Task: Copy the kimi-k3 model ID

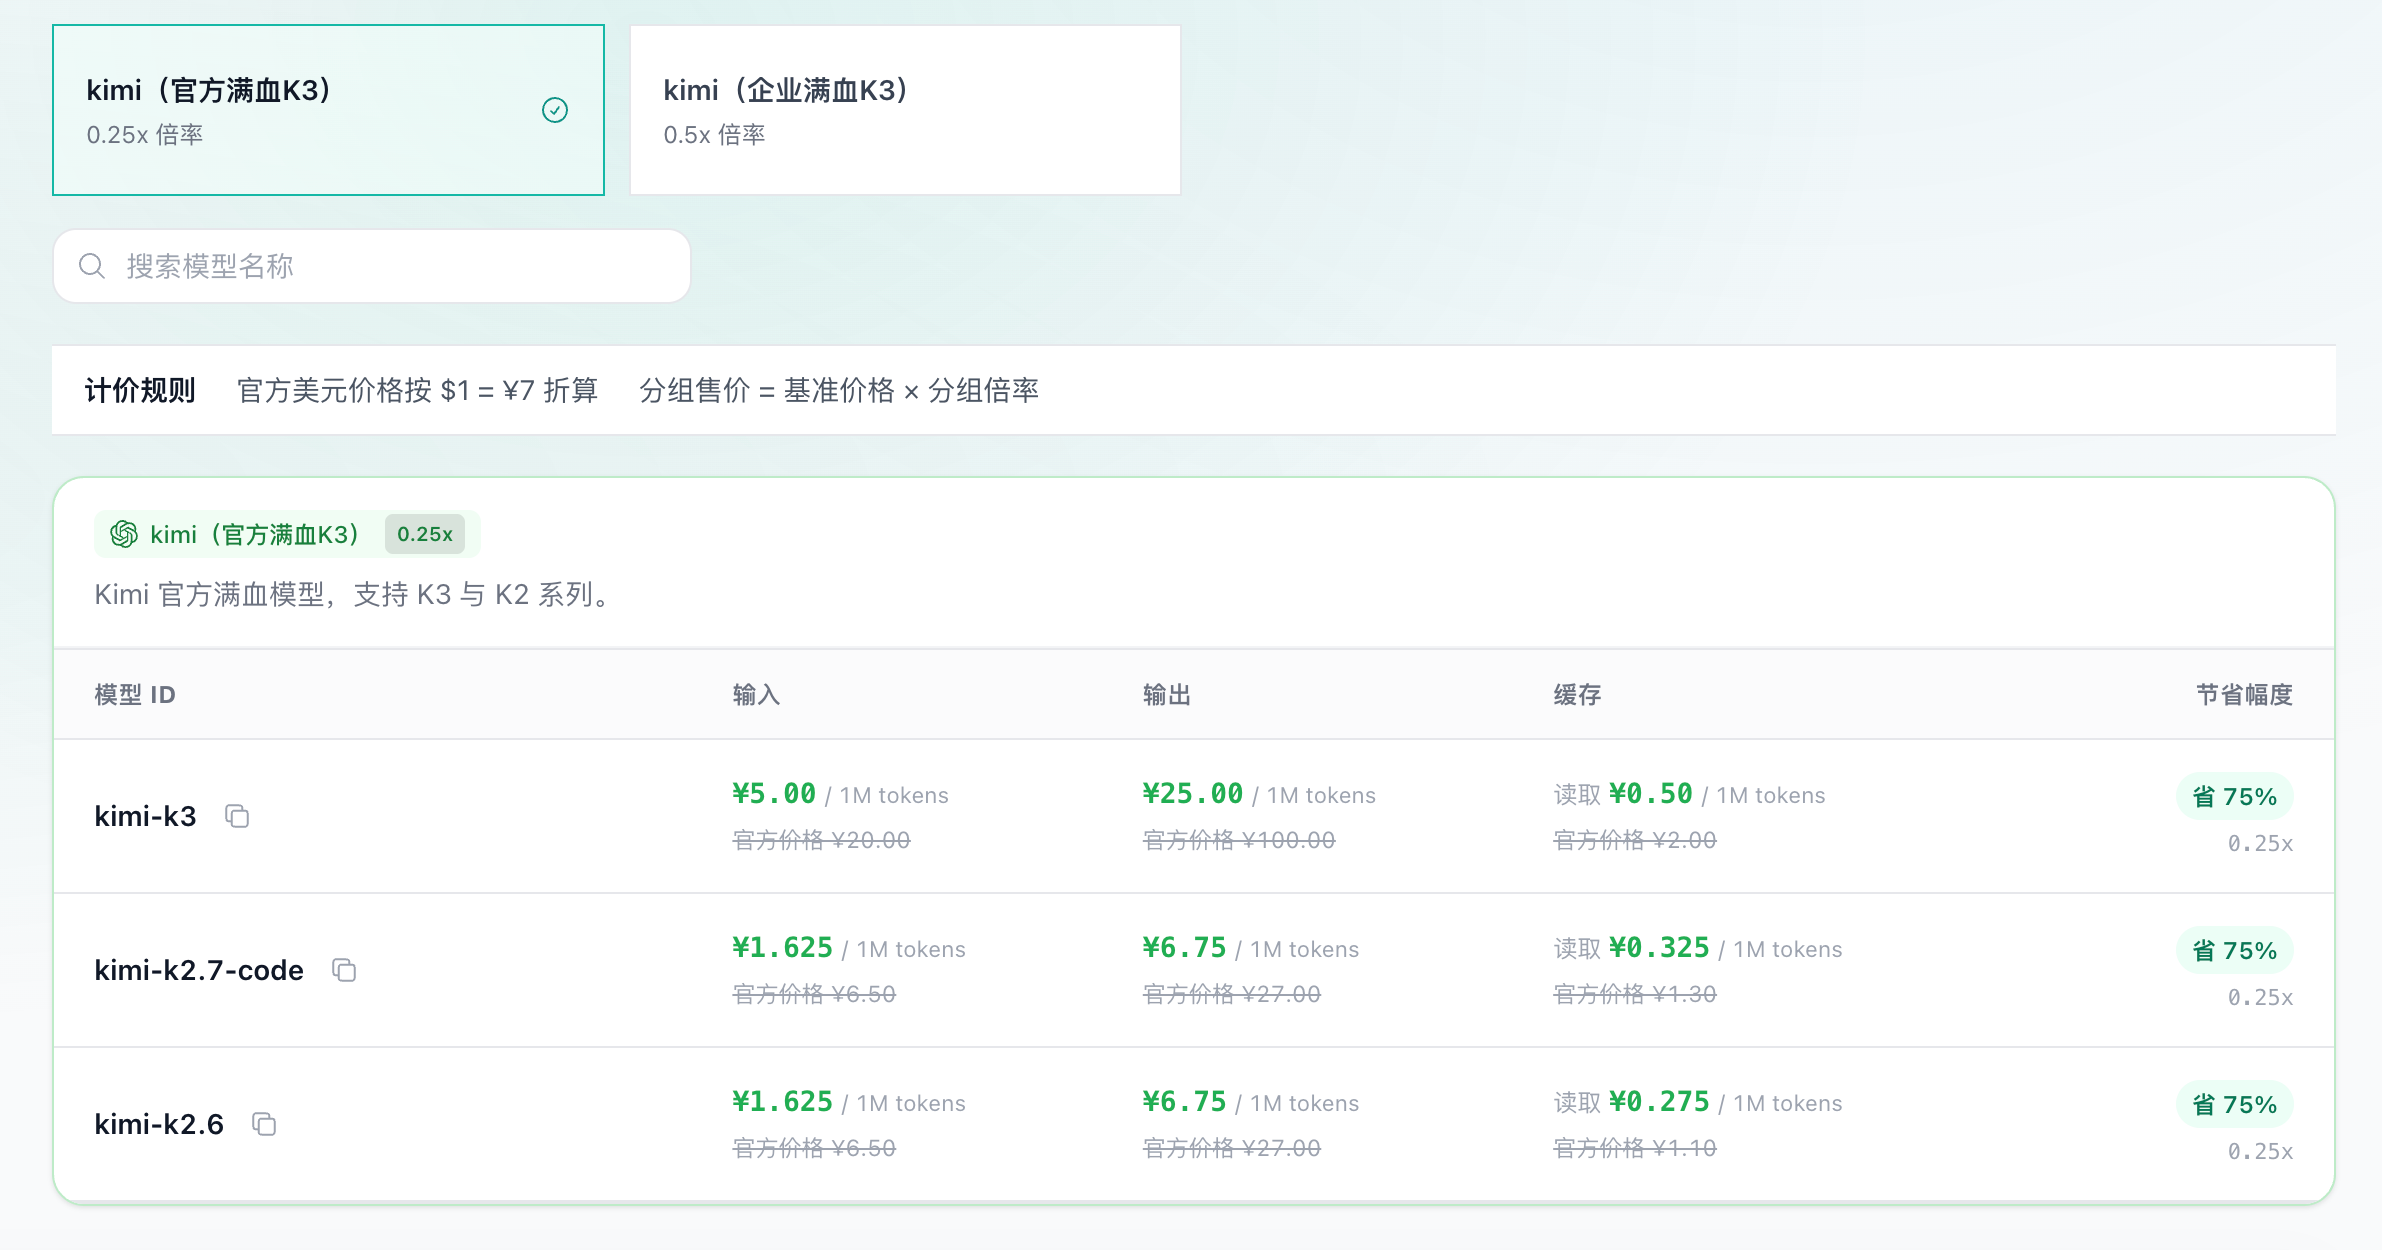Action: coord(237,816)
